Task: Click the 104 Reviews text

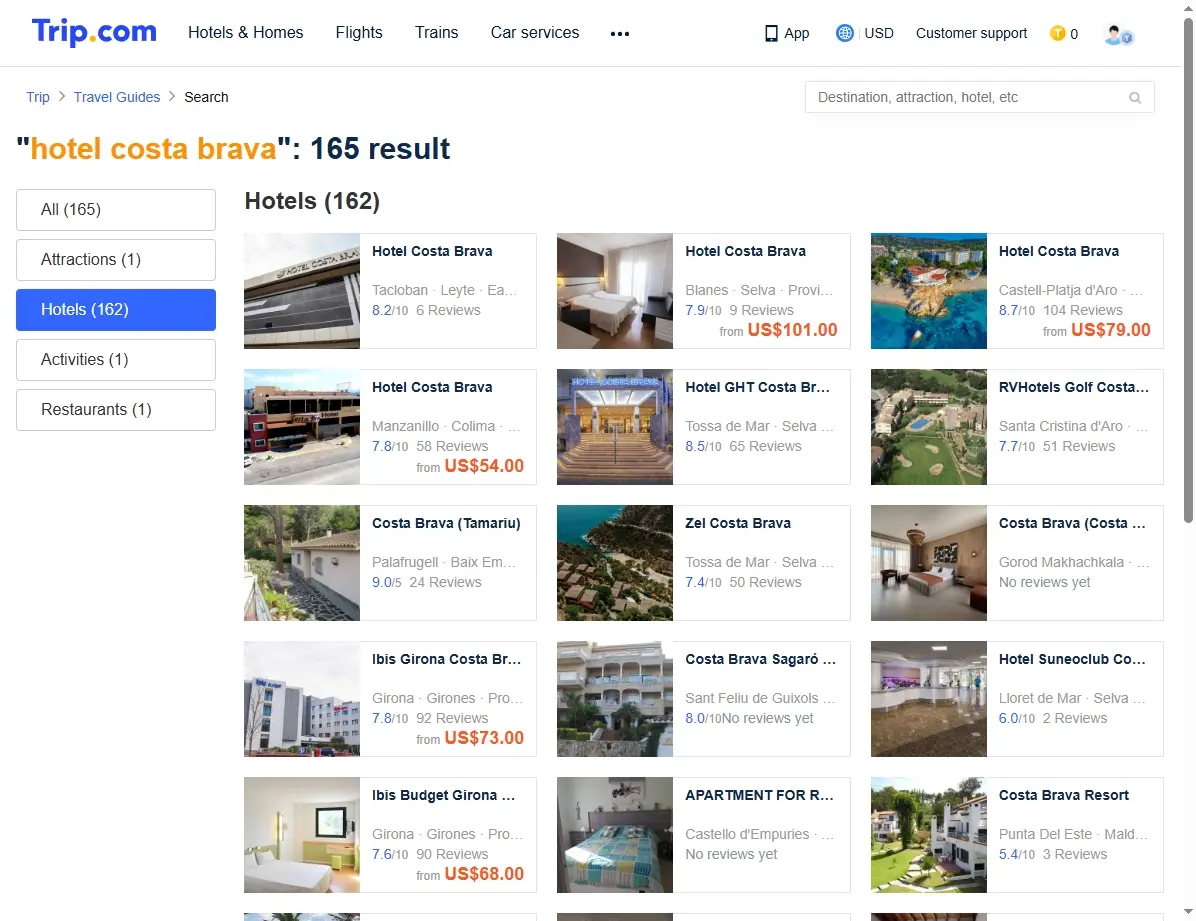Action: [x=1082, y=310]
